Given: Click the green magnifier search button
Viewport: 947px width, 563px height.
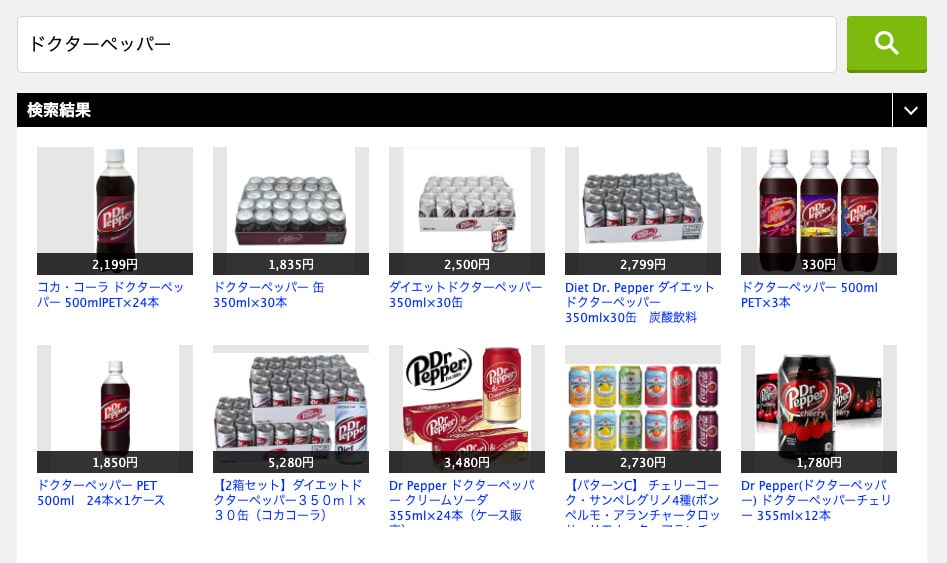Looking at the screenshot, I should [x=886, y=44].
